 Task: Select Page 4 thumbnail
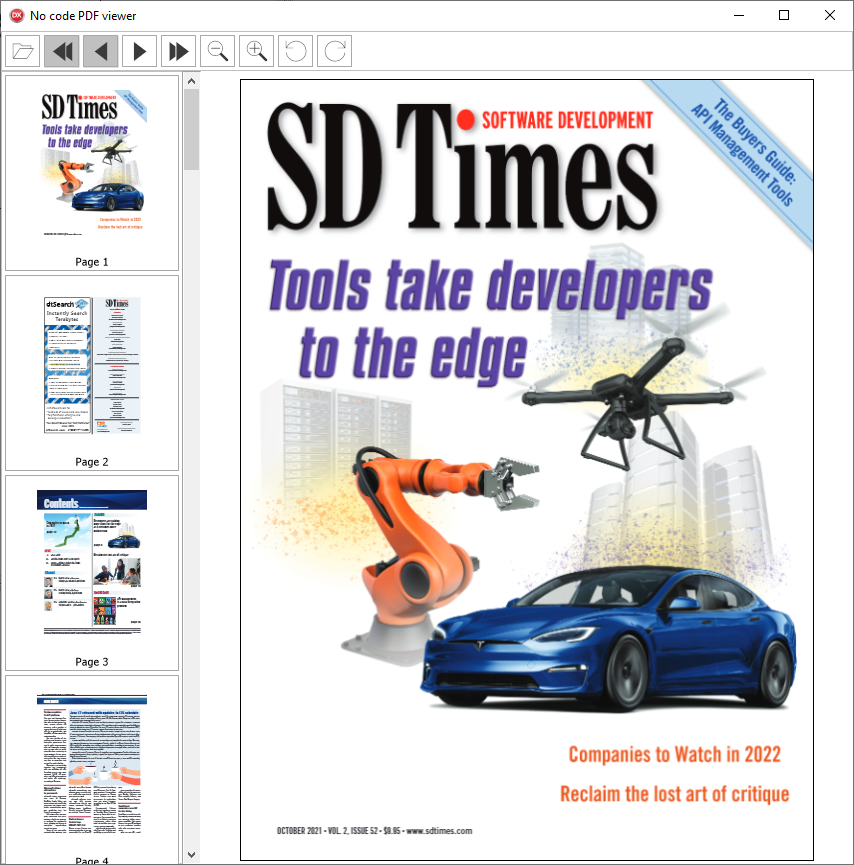92,770
